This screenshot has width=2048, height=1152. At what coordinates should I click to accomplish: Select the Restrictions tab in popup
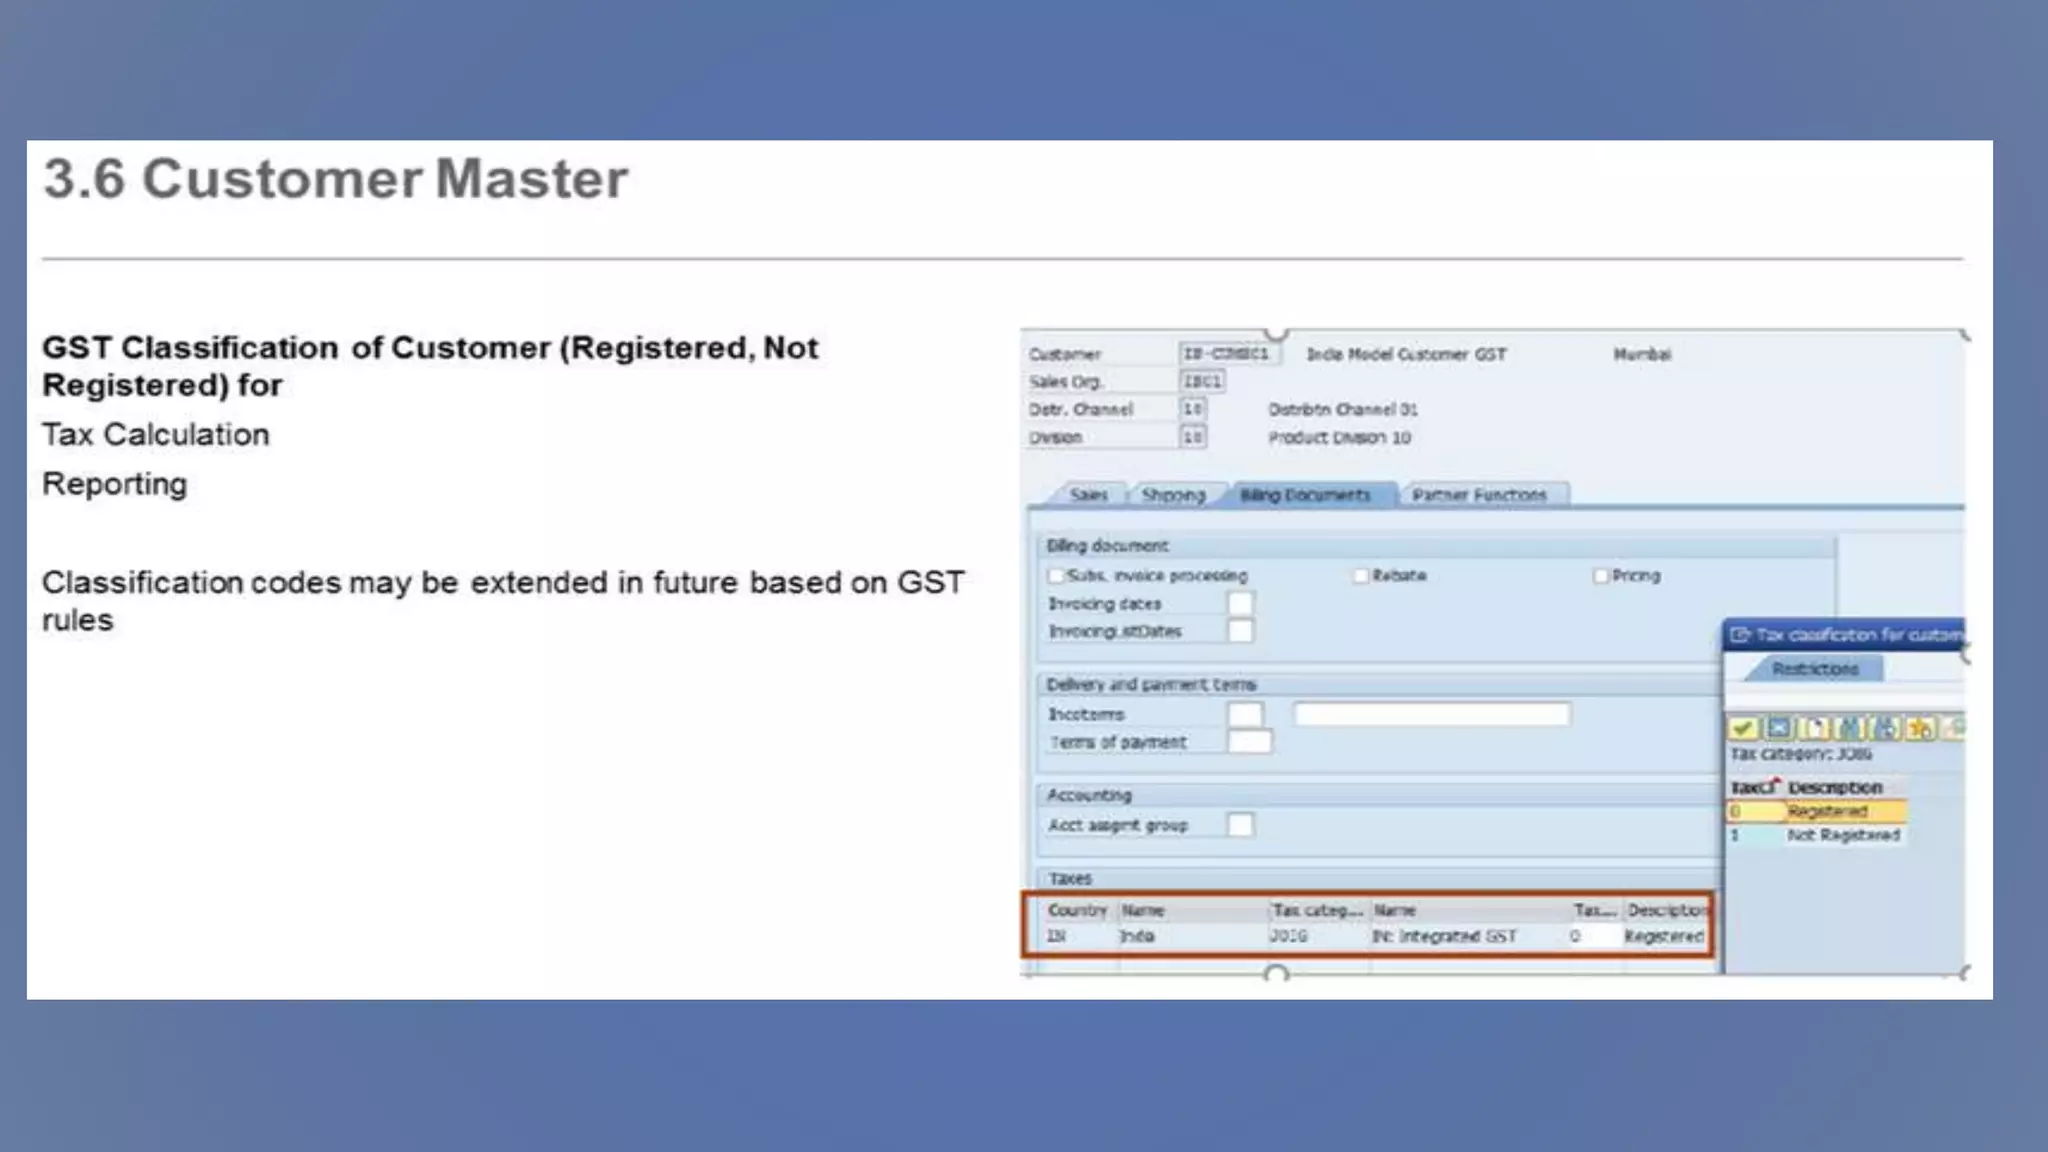pyautogui.click(x=1815, y=669)
